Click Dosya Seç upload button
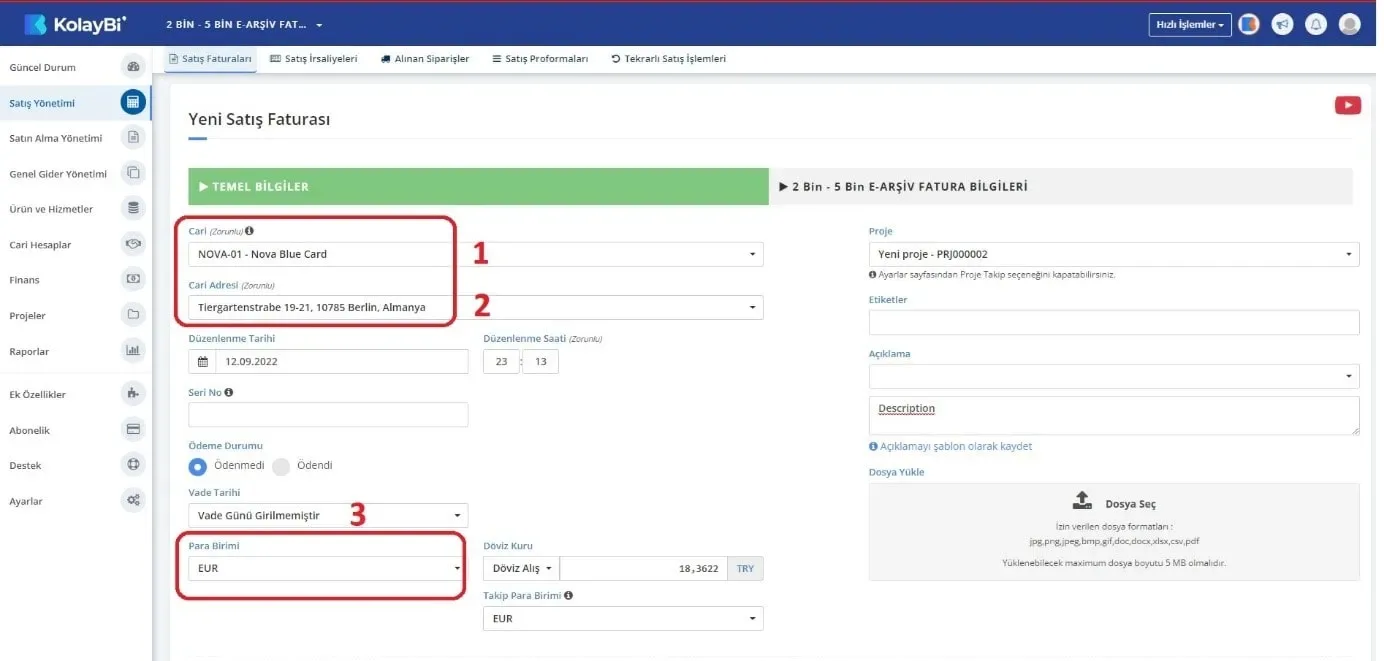Viewport: 1384px width, 661px height. [1114, 503]
